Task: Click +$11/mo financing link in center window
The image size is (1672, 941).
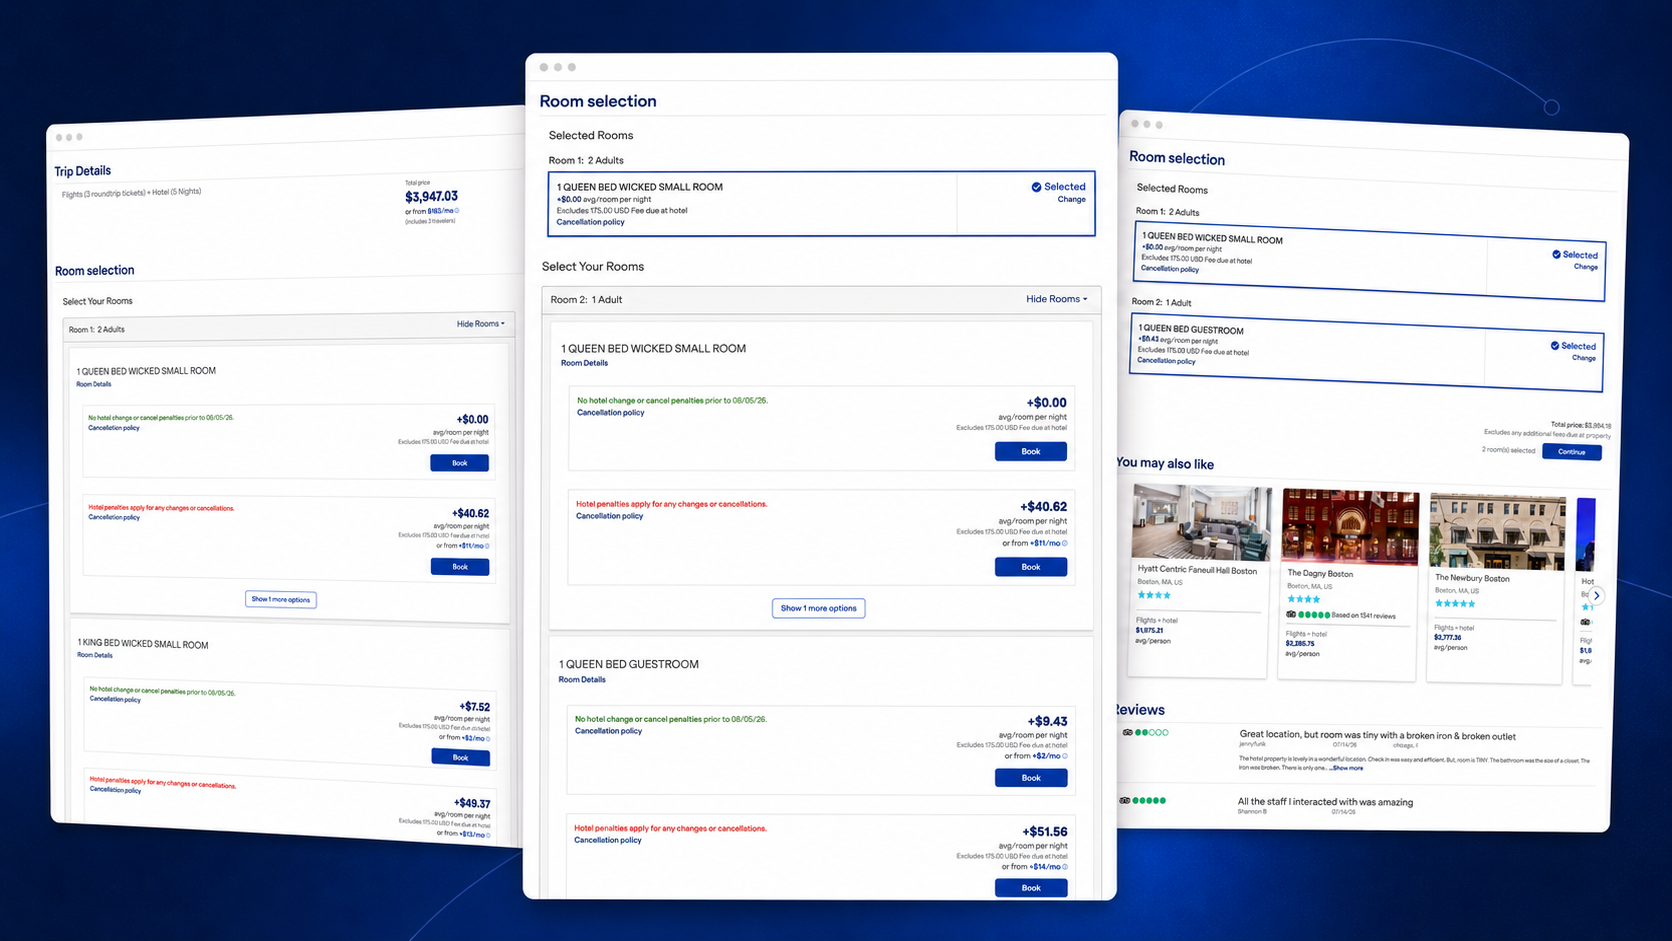Action: click(x=1046, y=544)
